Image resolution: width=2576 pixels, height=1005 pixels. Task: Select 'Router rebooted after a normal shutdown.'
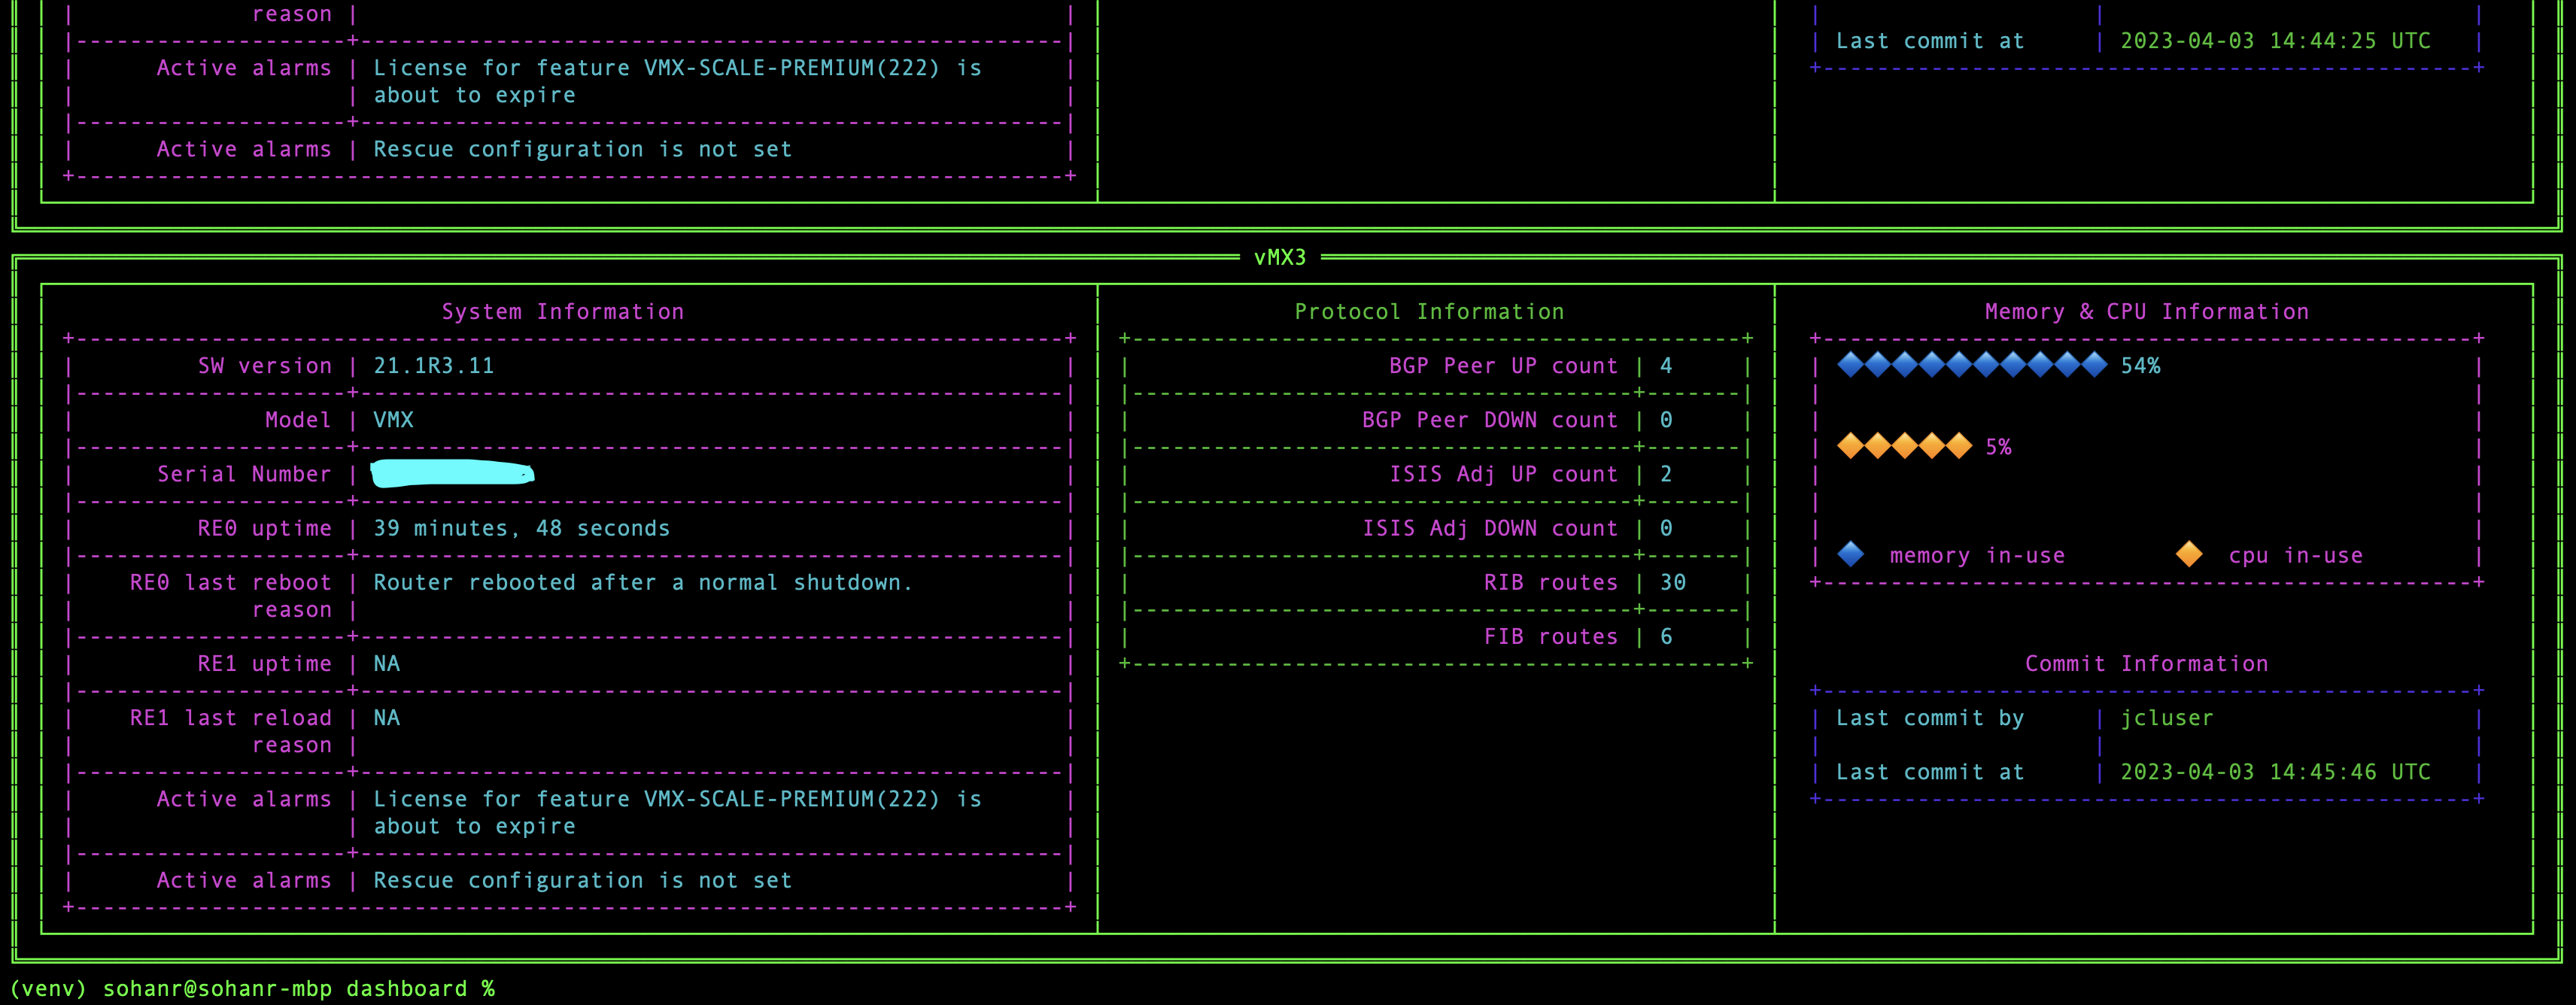[x=643, y=582]
